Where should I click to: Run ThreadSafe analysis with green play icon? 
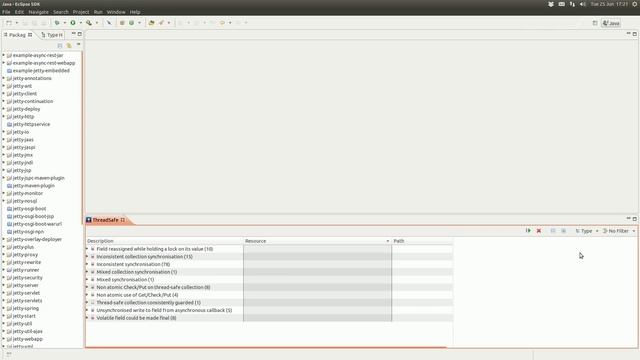[528, 231]
